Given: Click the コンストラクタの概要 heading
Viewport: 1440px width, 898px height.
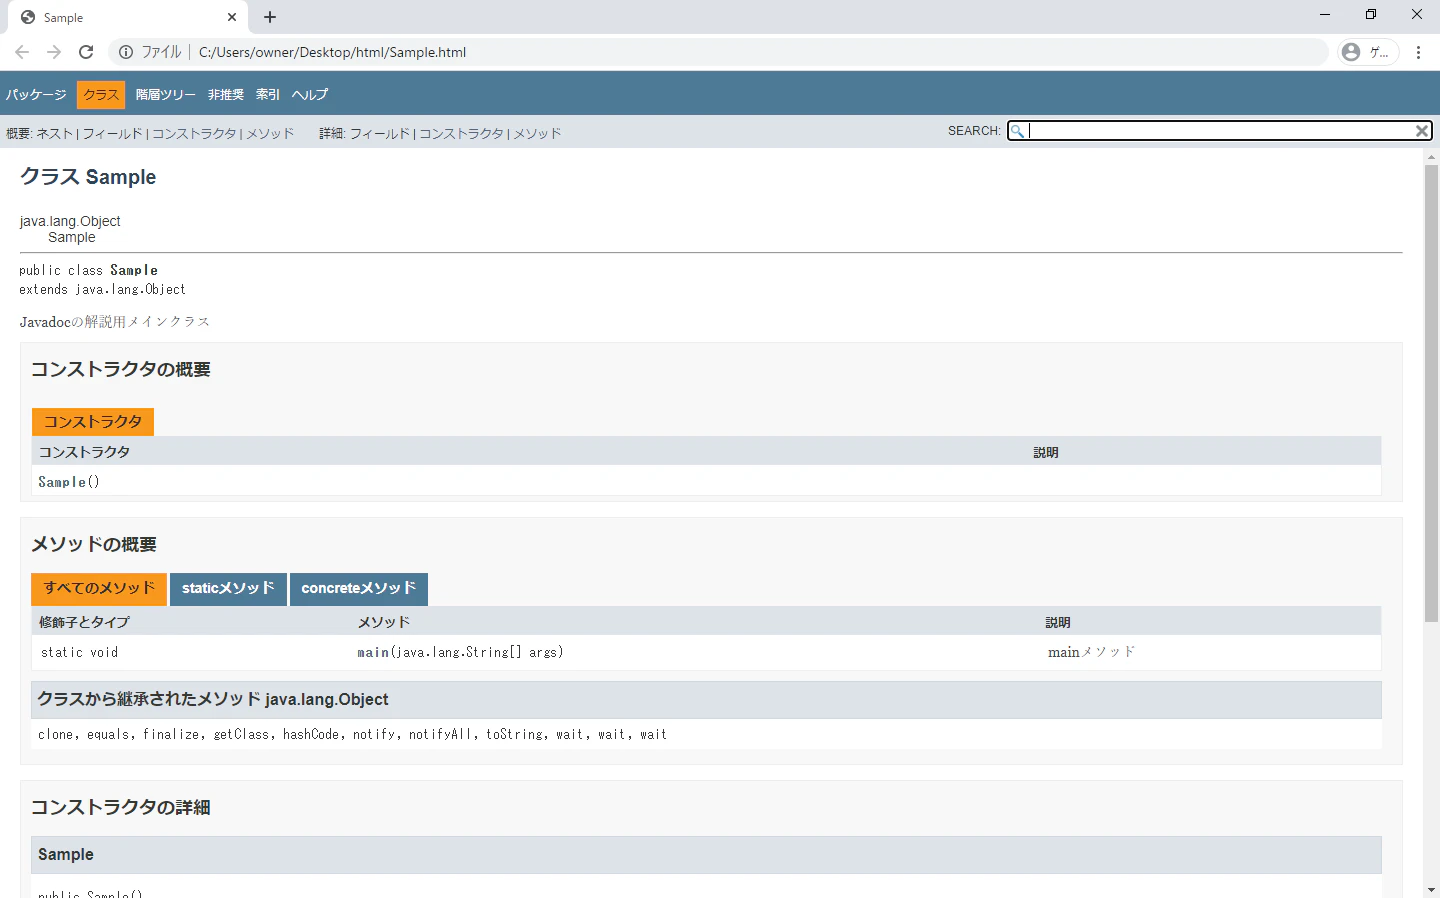Looking at the screenshot, I should [121, 370].
